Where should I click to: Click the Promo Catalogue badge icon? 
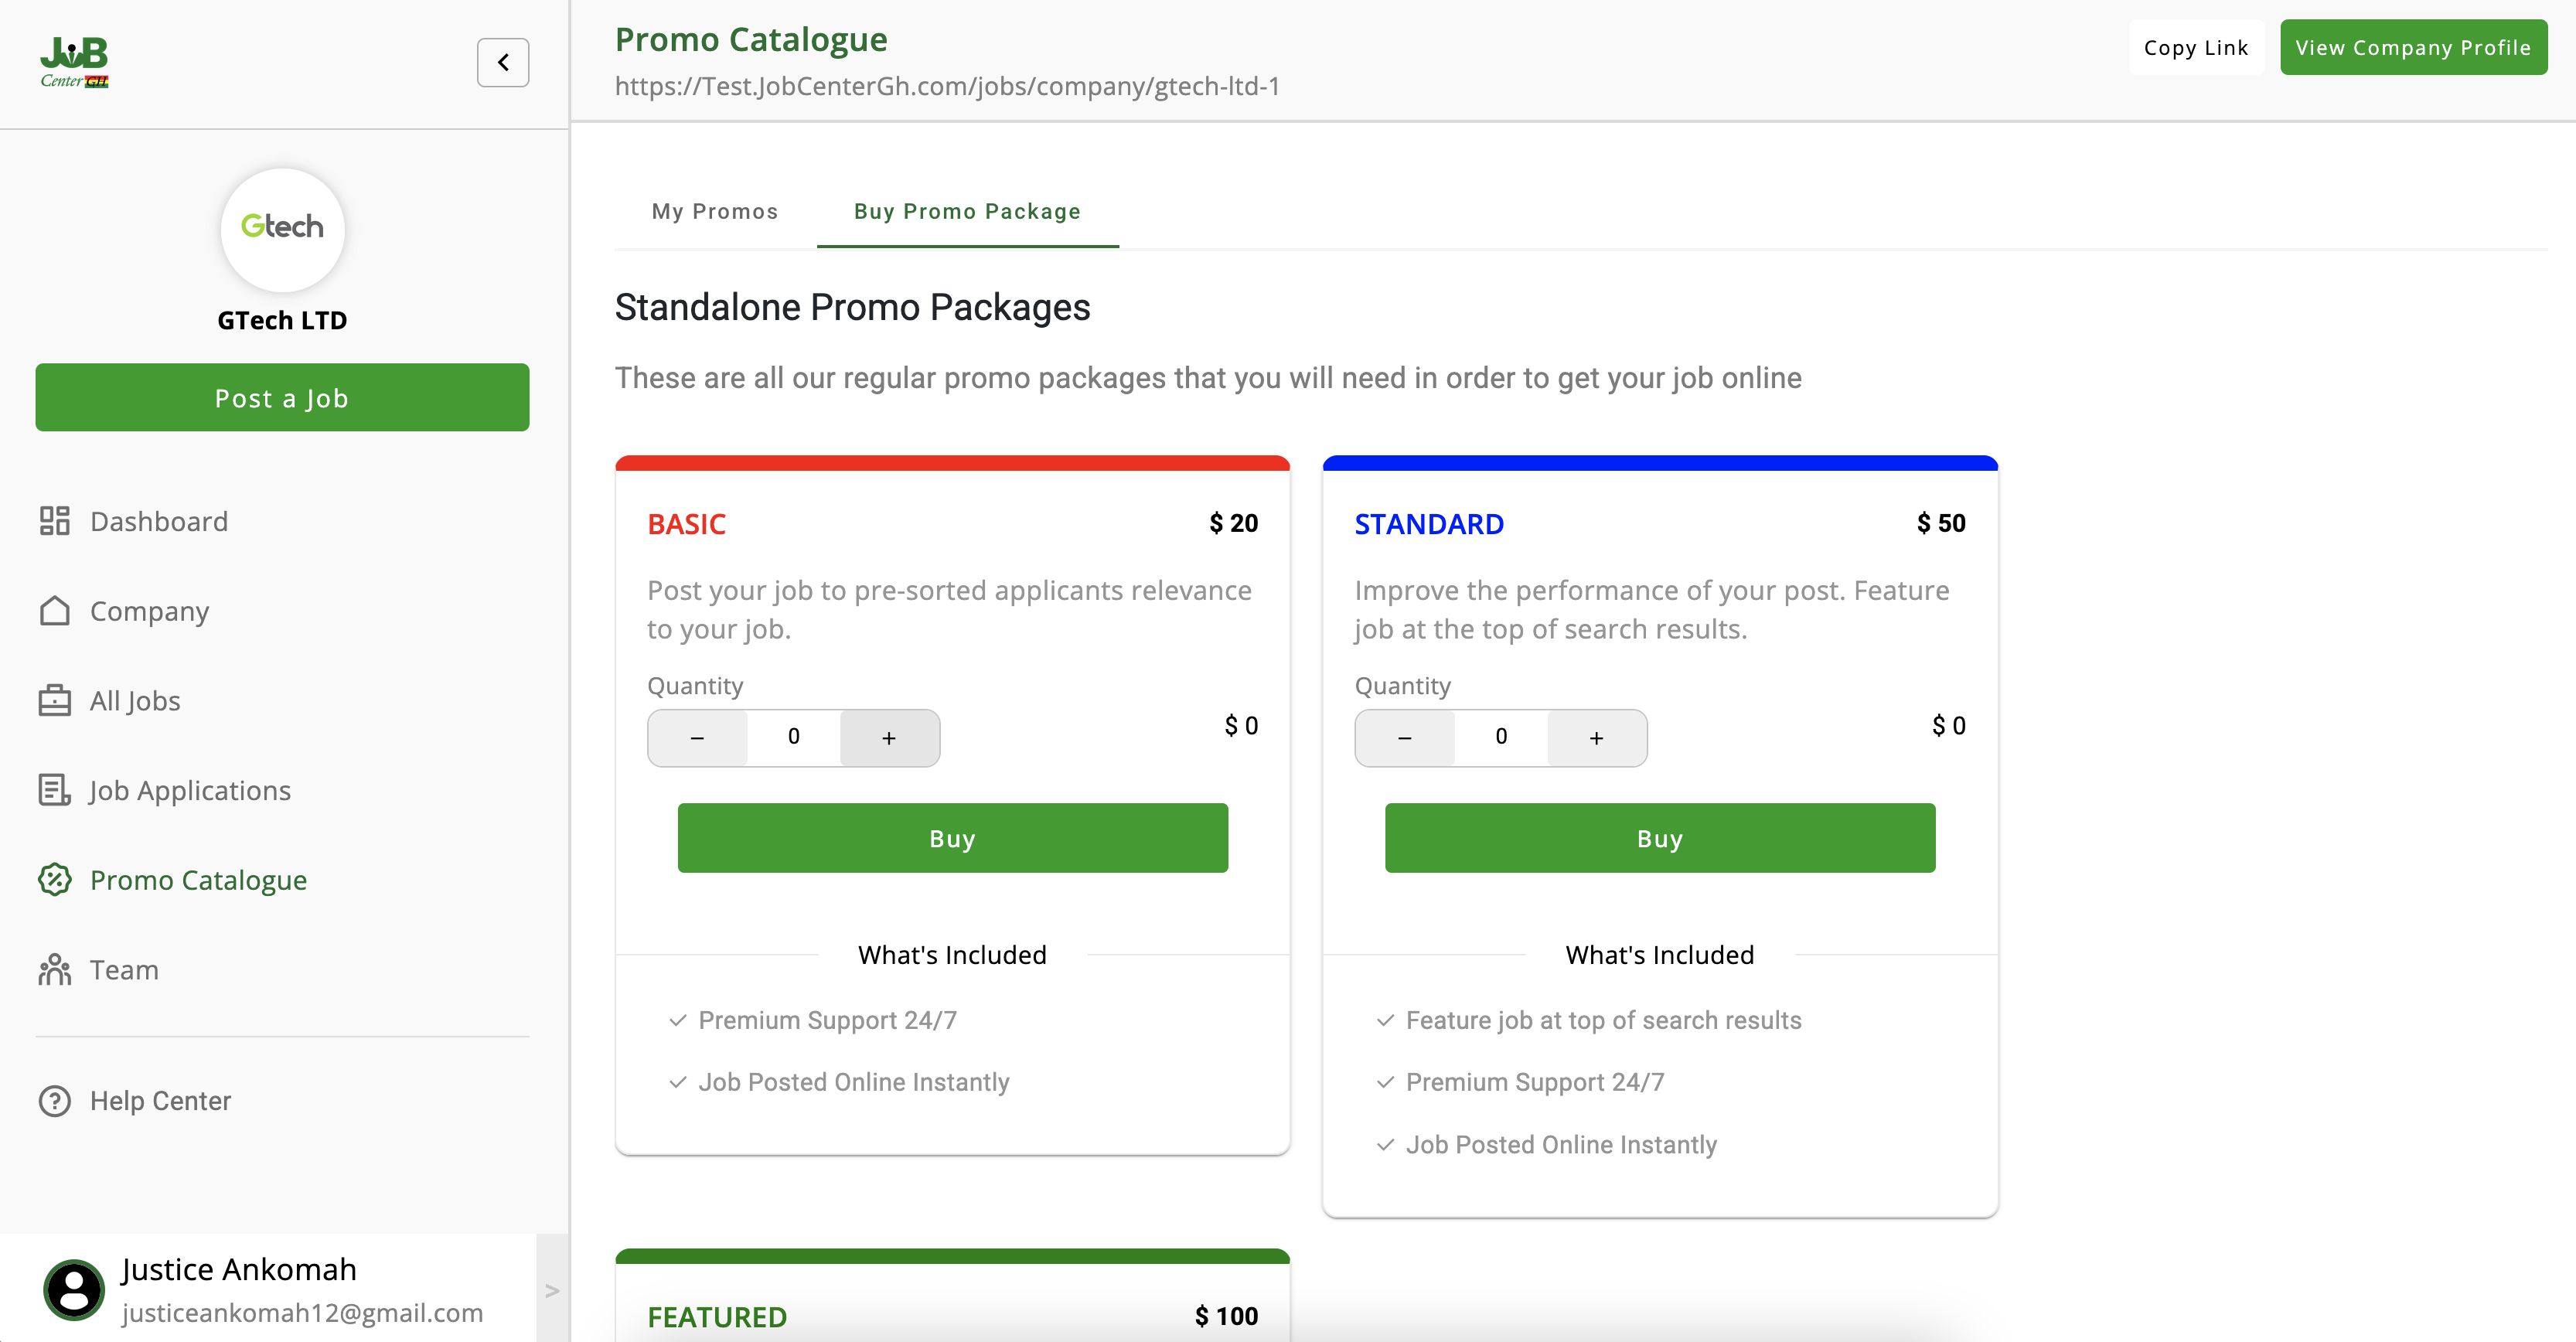[x=54, y=880]
